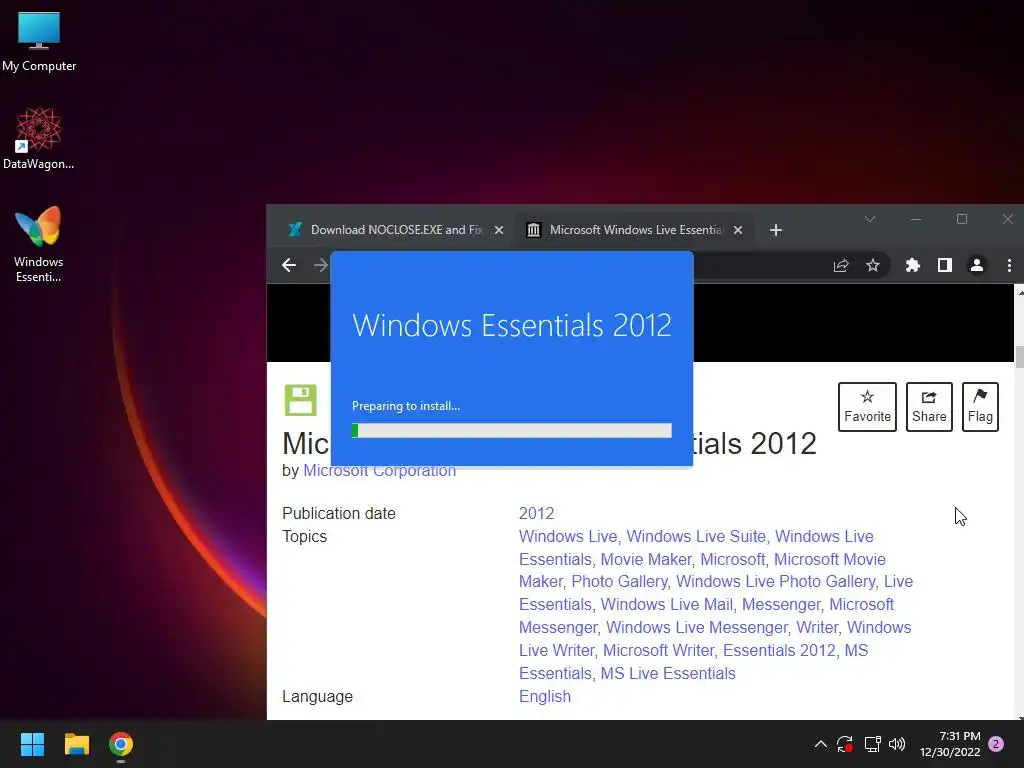Click 'Topics' label
The height and width of the screenshot is (768, 1024).
tap(304, 536)
